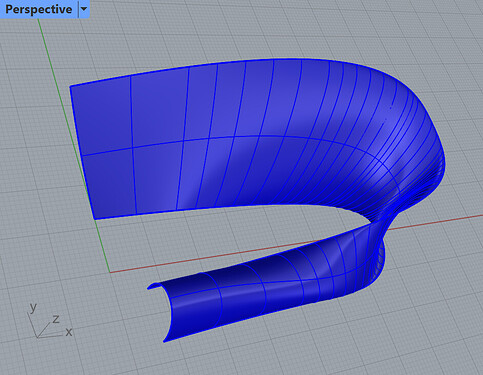This screenshot has height=375, width=483.
Task: Click the y label of the world axis icon
Action: (x=33, y=307)
